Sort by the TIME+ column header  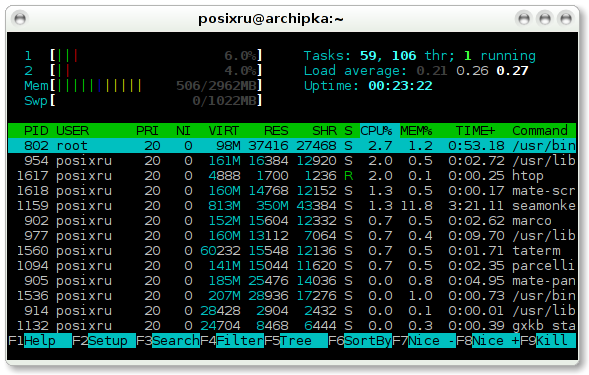click(476, 130)
